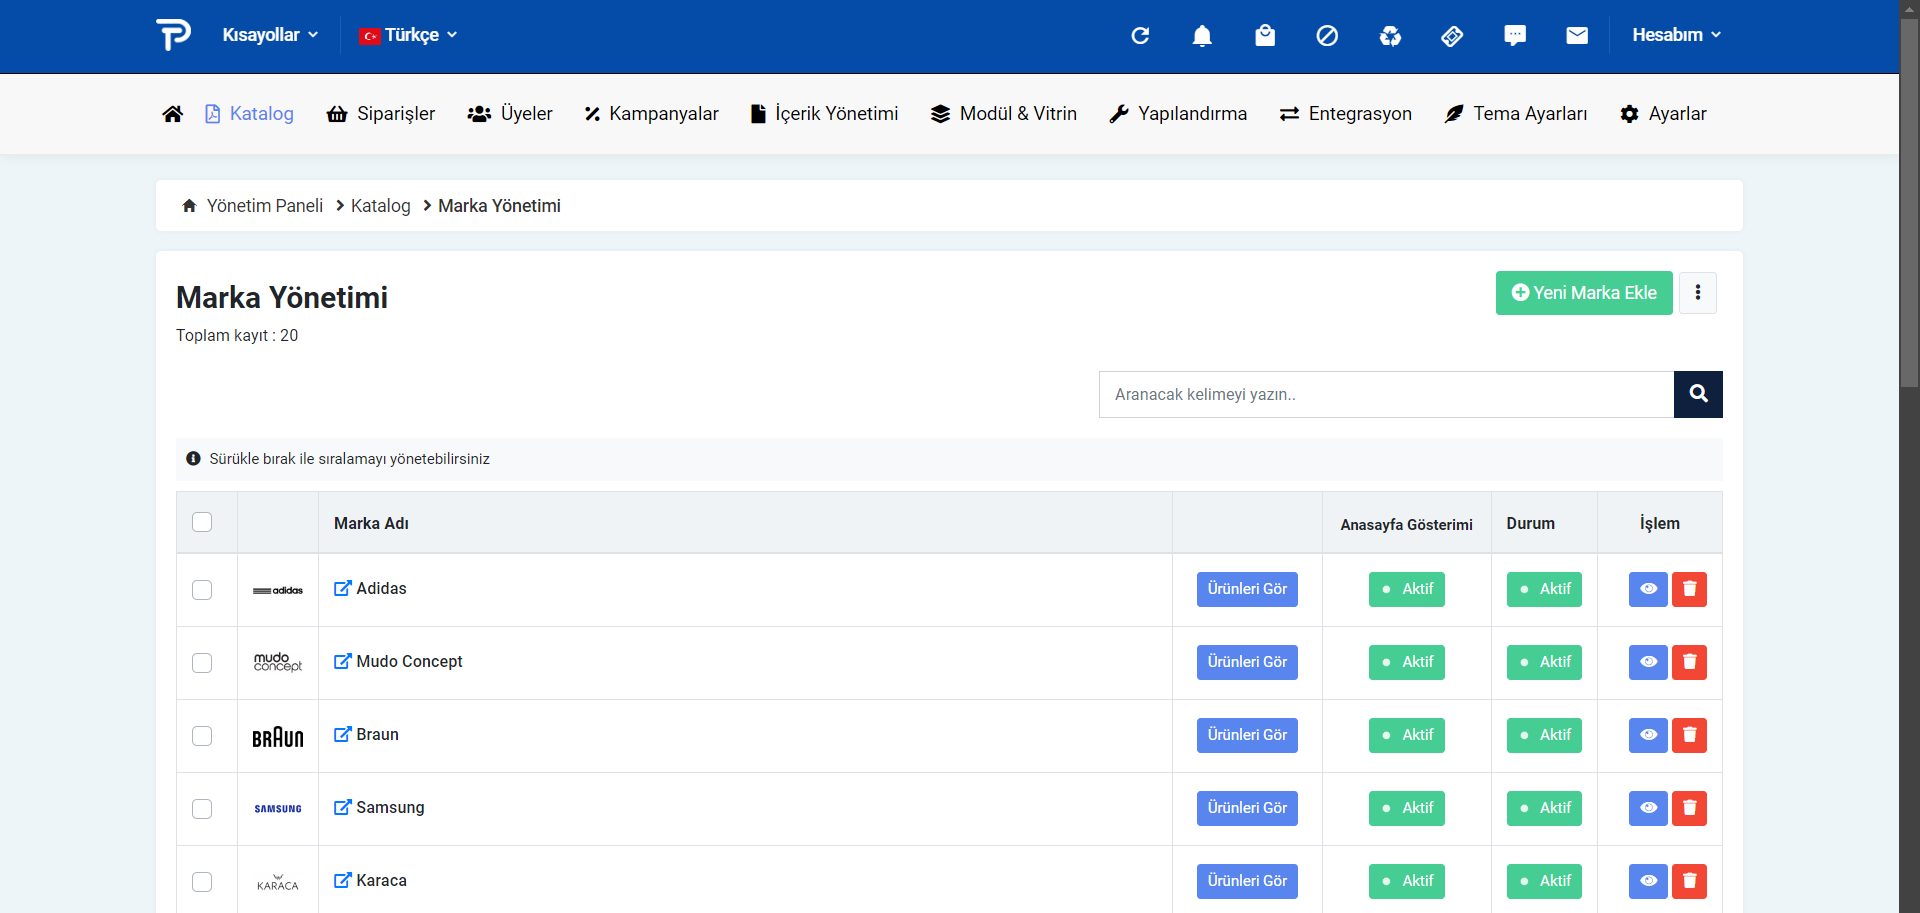The height and width of the screenshot is (913, 1920).
Task: Toggle the eye icon for Samsung row
Action: tap(1648, 808)
